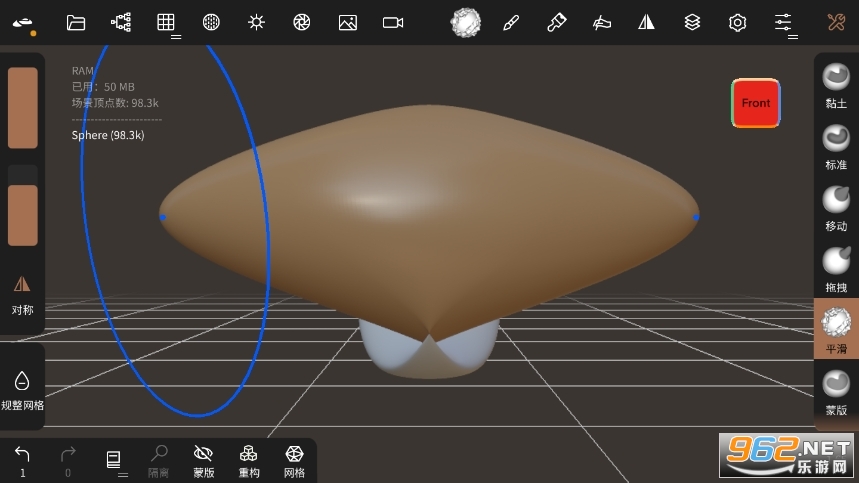Click the top brown color swatch
Viewport: 859px width, 483px height.
click(22, 108)
